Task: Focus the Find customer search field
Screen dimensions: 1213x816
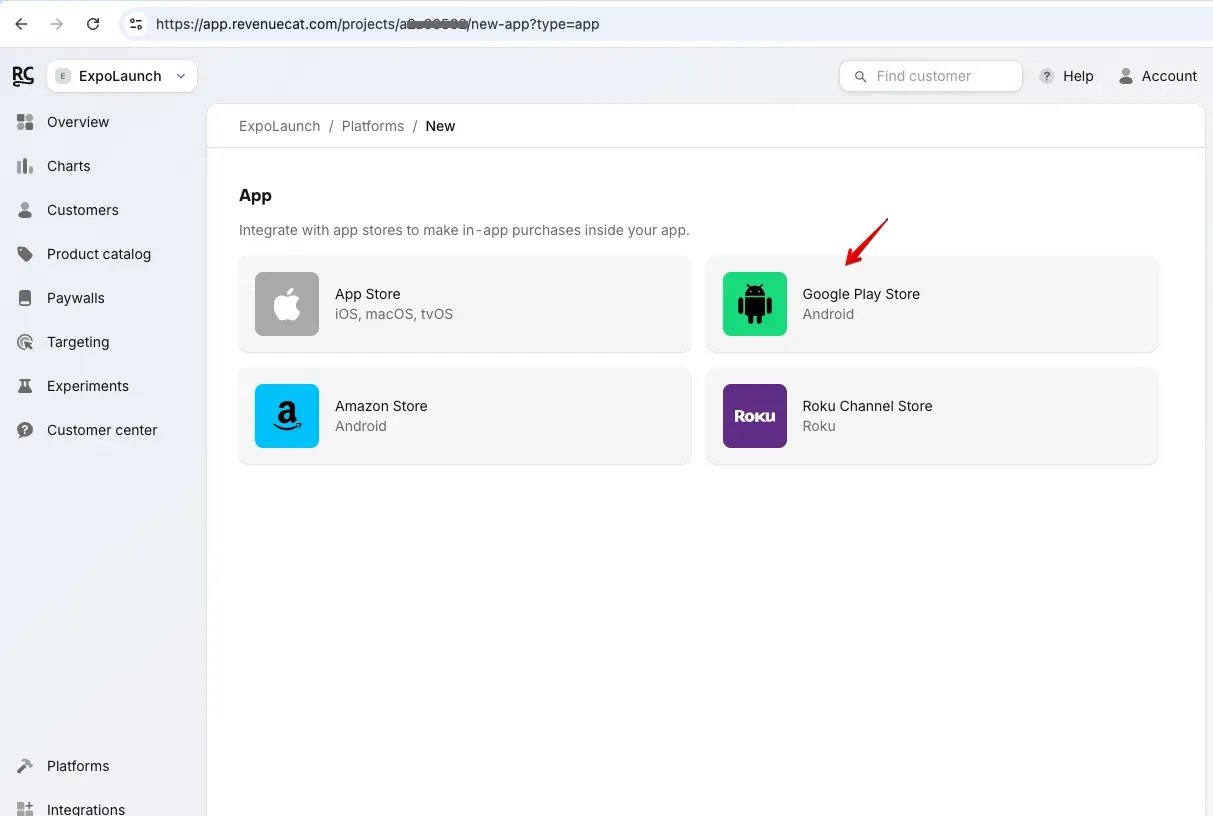Action: pos(931,76)
